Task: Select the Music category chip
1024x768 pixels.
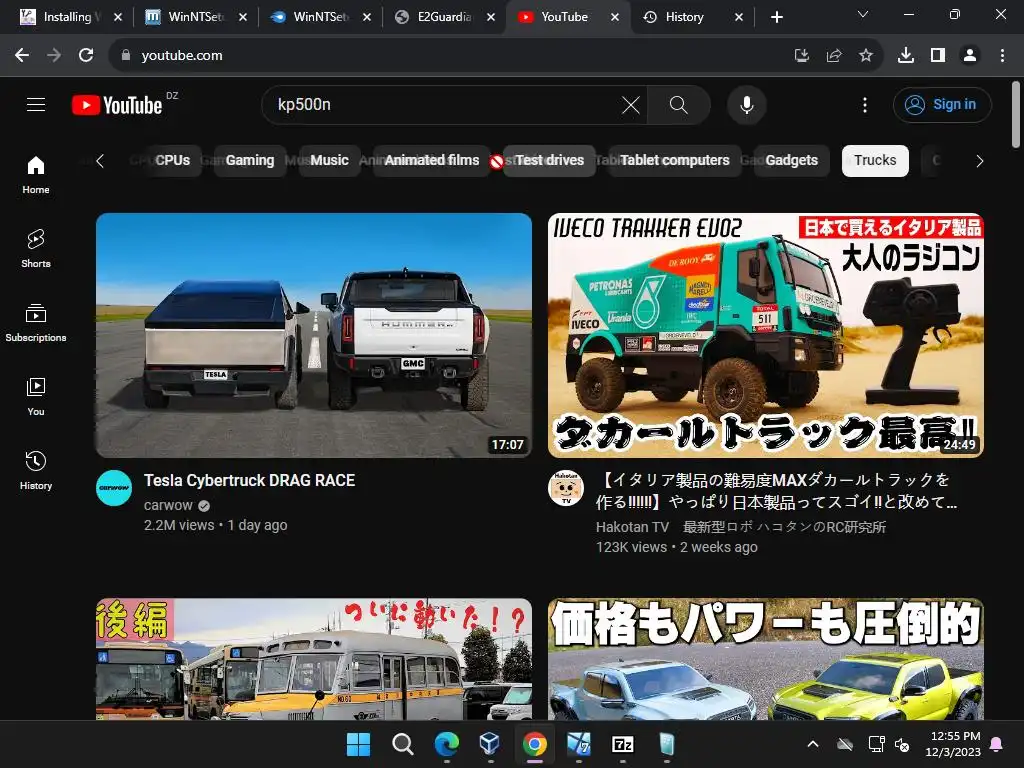Action: coord(329,161)
